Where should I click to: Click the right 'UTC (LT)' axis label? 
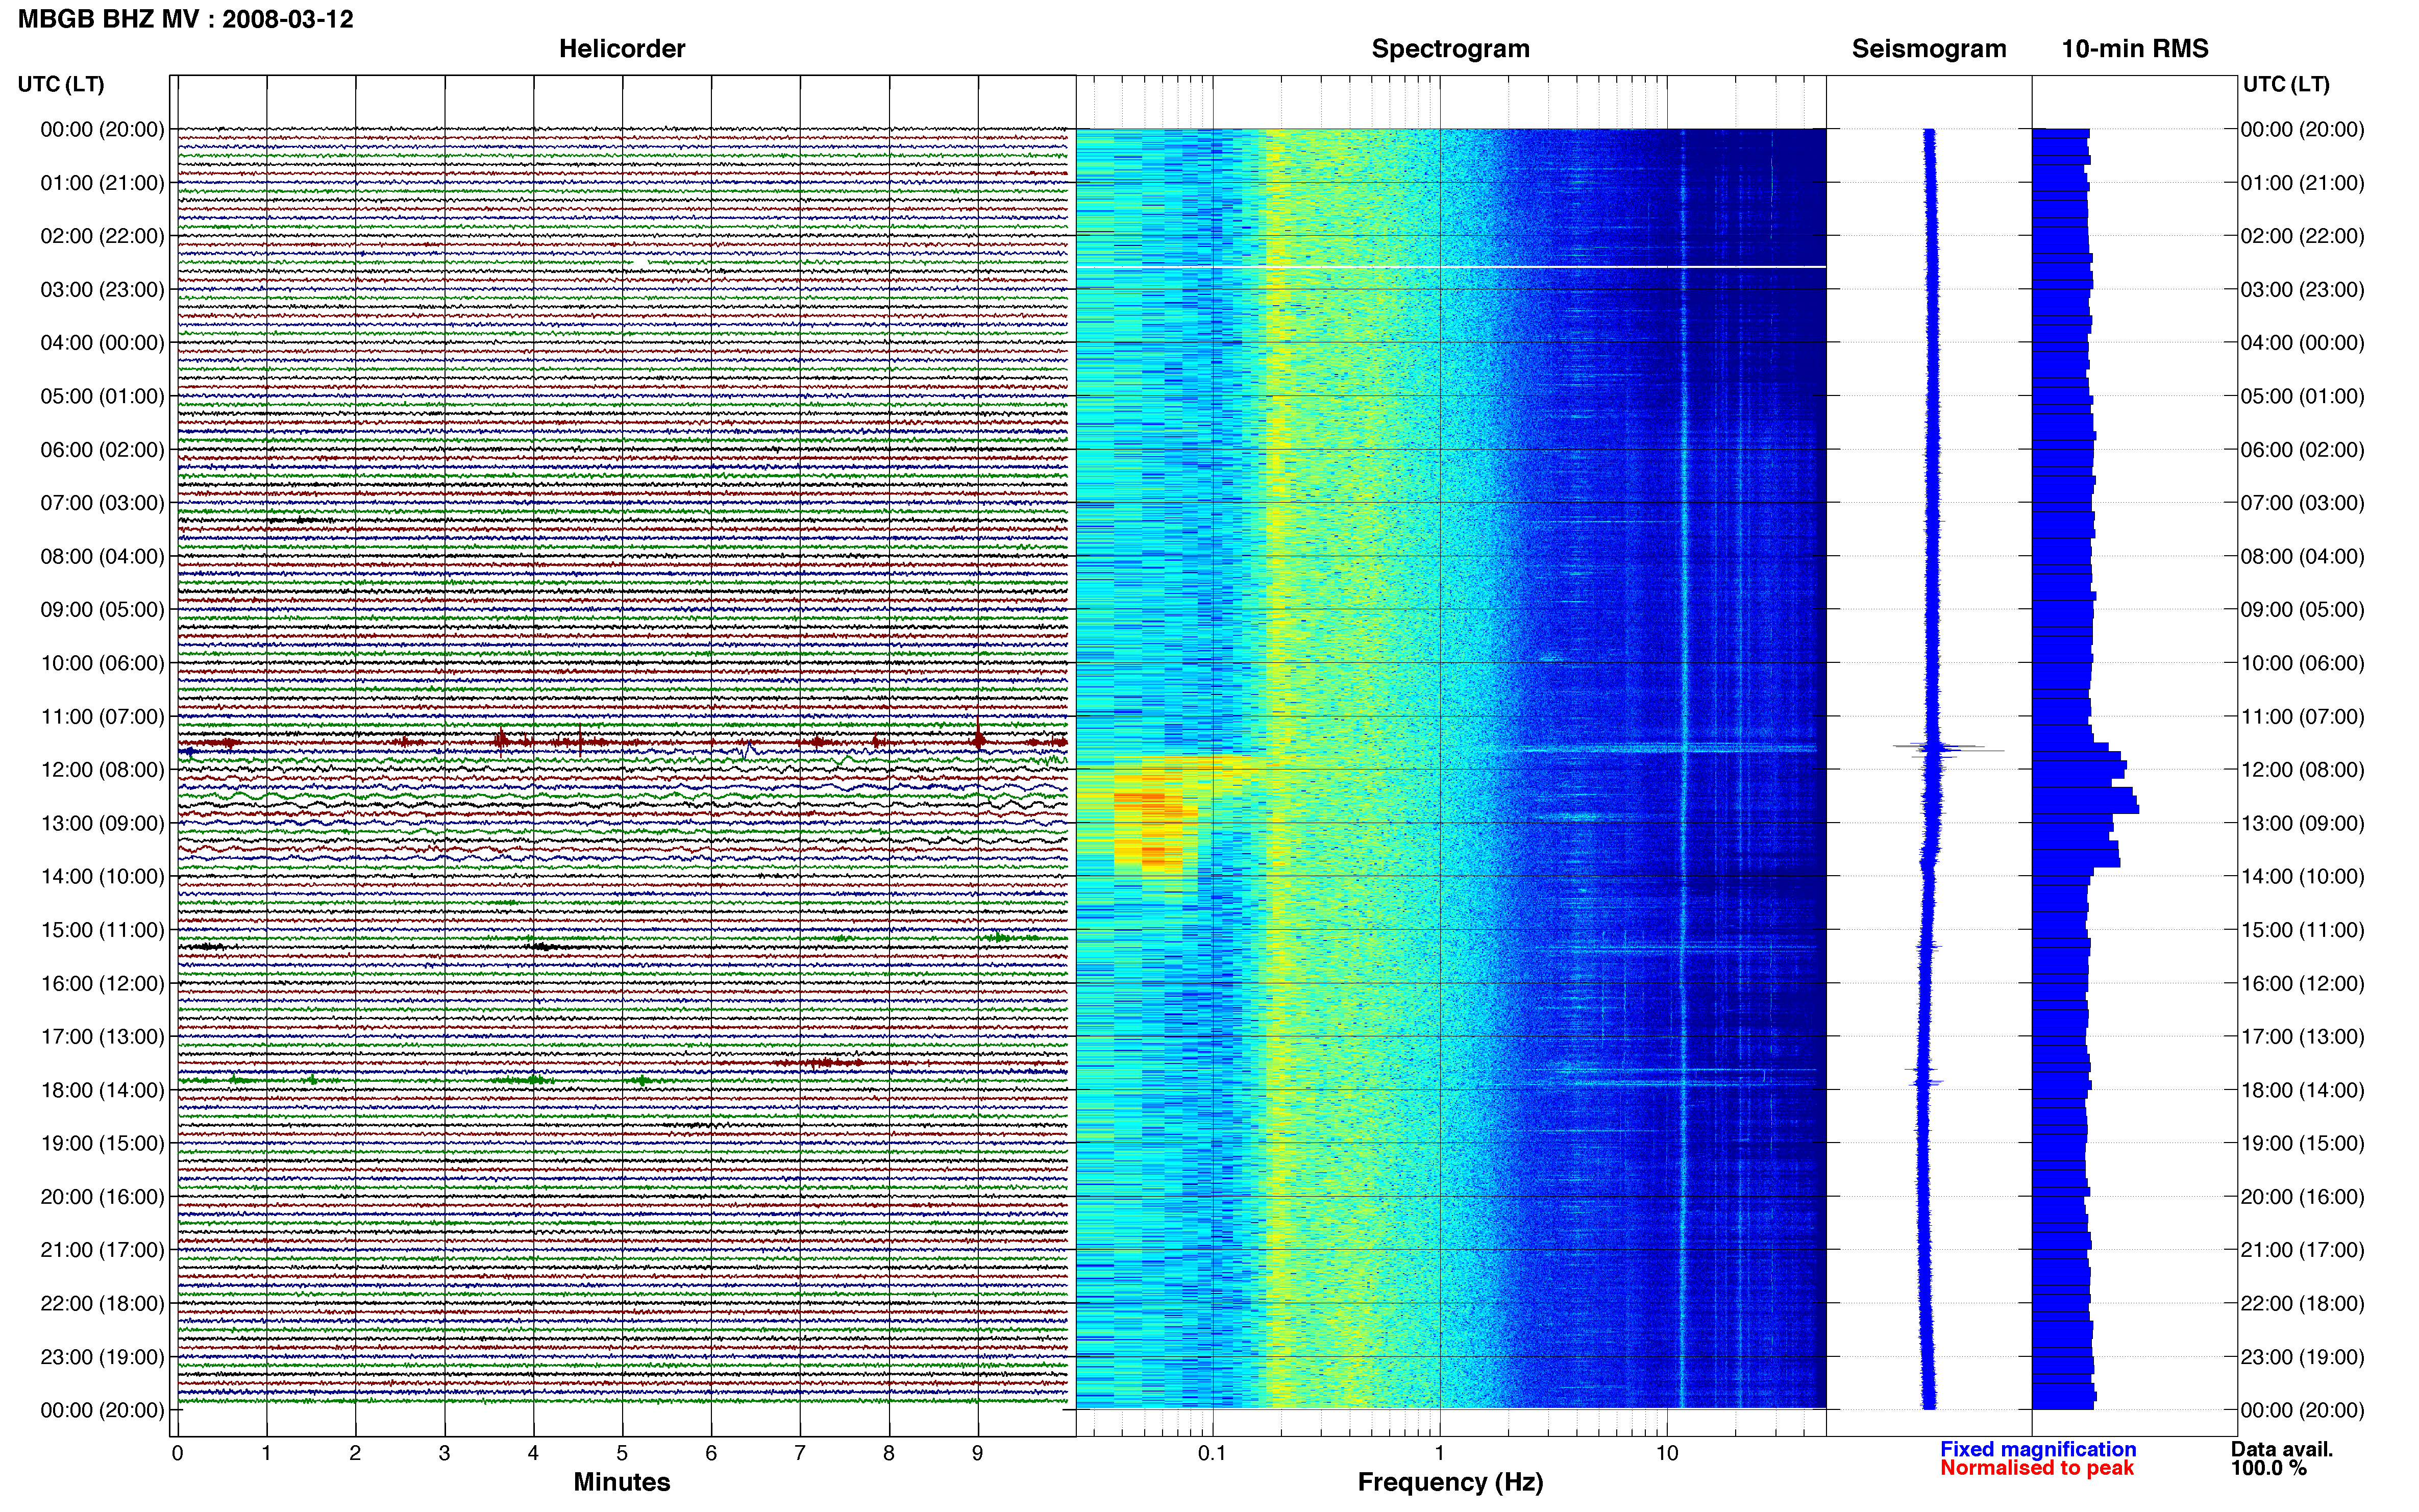click(x=2286, y=84)
